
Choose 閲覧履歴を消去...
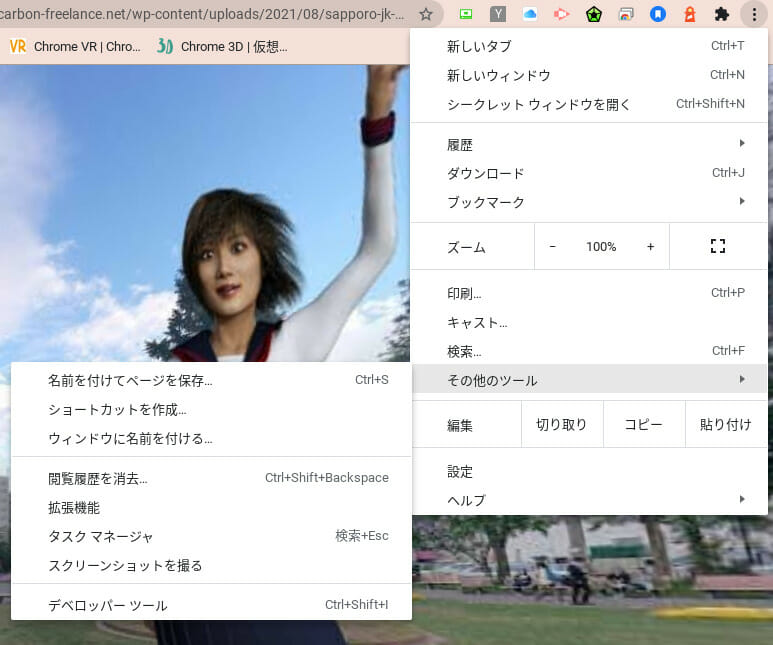click(211, 478)
